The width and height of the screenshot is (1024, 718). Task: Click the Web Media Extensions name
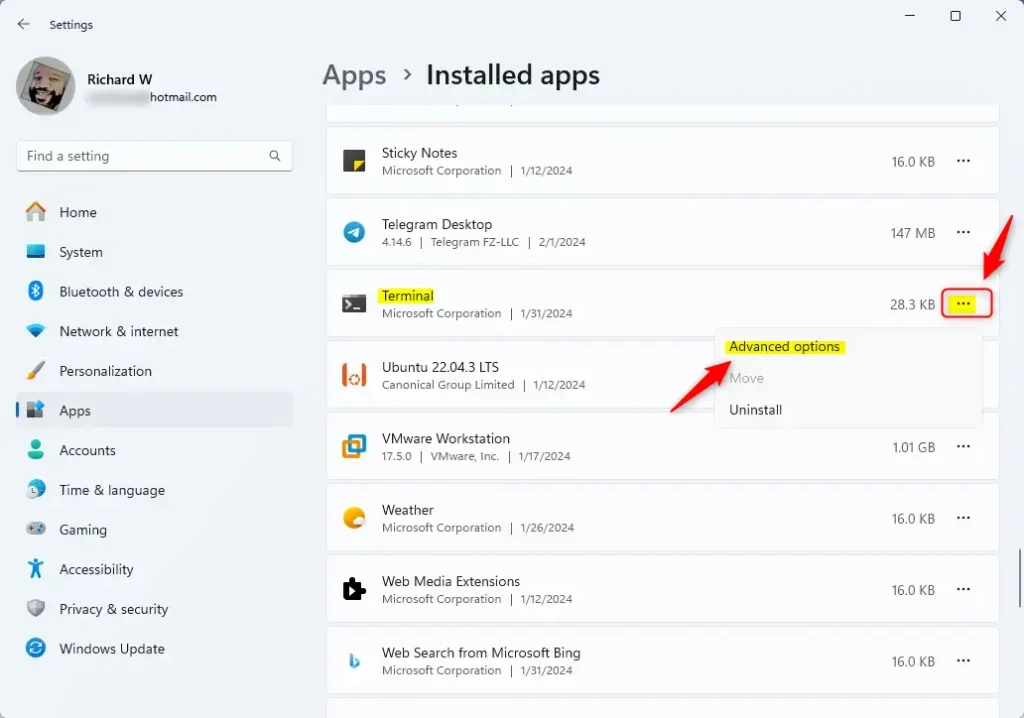point(451,581)
